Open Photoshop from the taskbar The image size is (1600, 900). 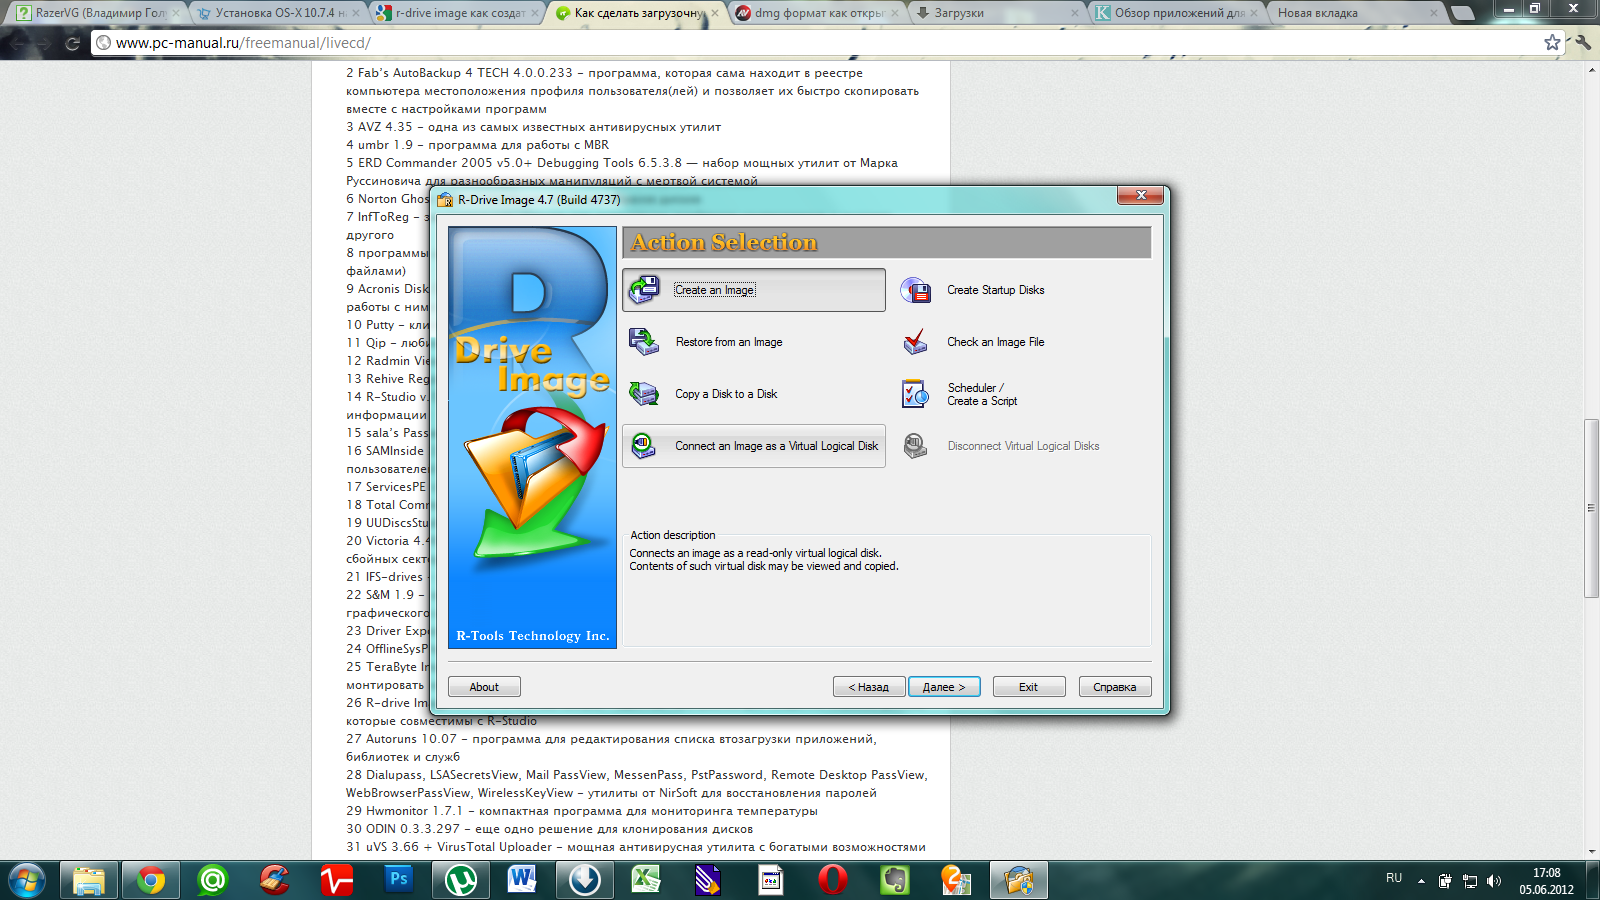[x=399, y=880]
